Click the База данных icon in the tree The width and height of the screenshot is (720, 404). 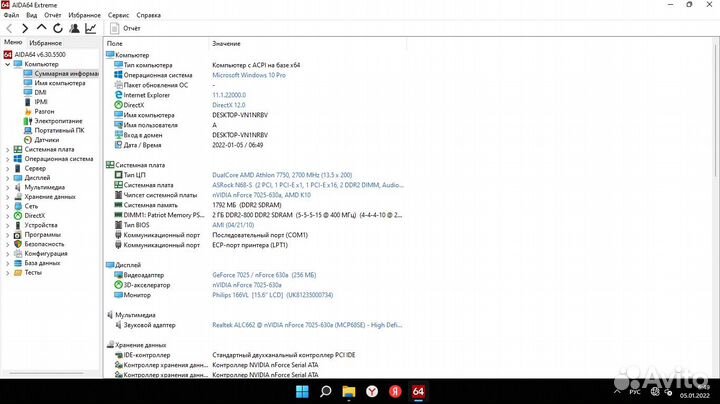coord(18,263)
